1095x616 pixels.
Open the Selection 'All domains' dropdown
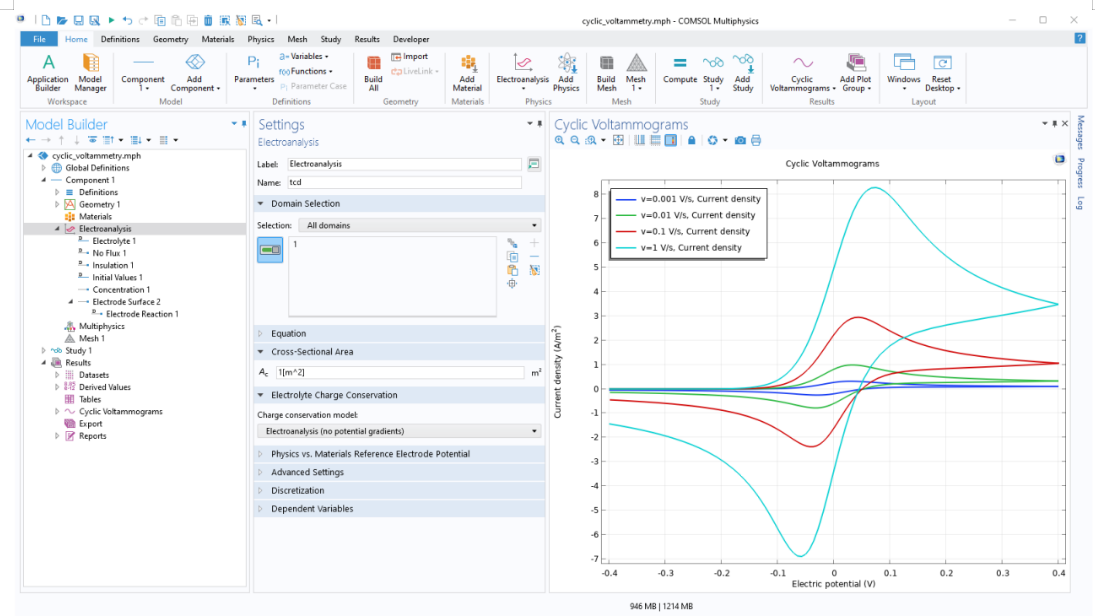tap(420, 226)
